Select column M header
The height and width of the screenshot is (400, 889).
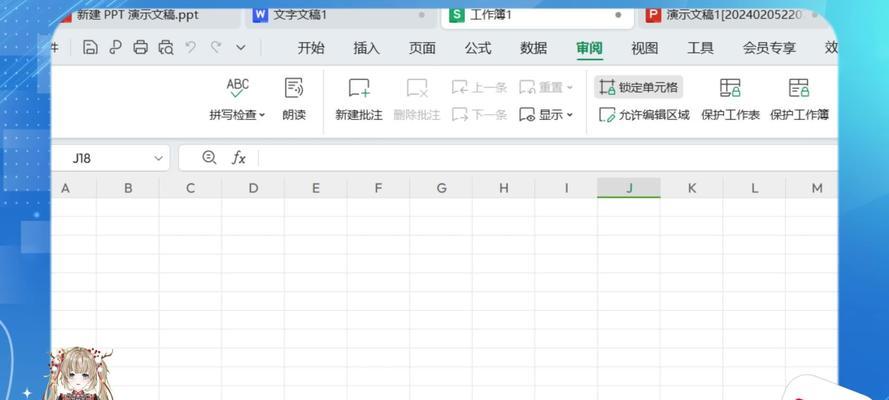click(x=812, y=188)
